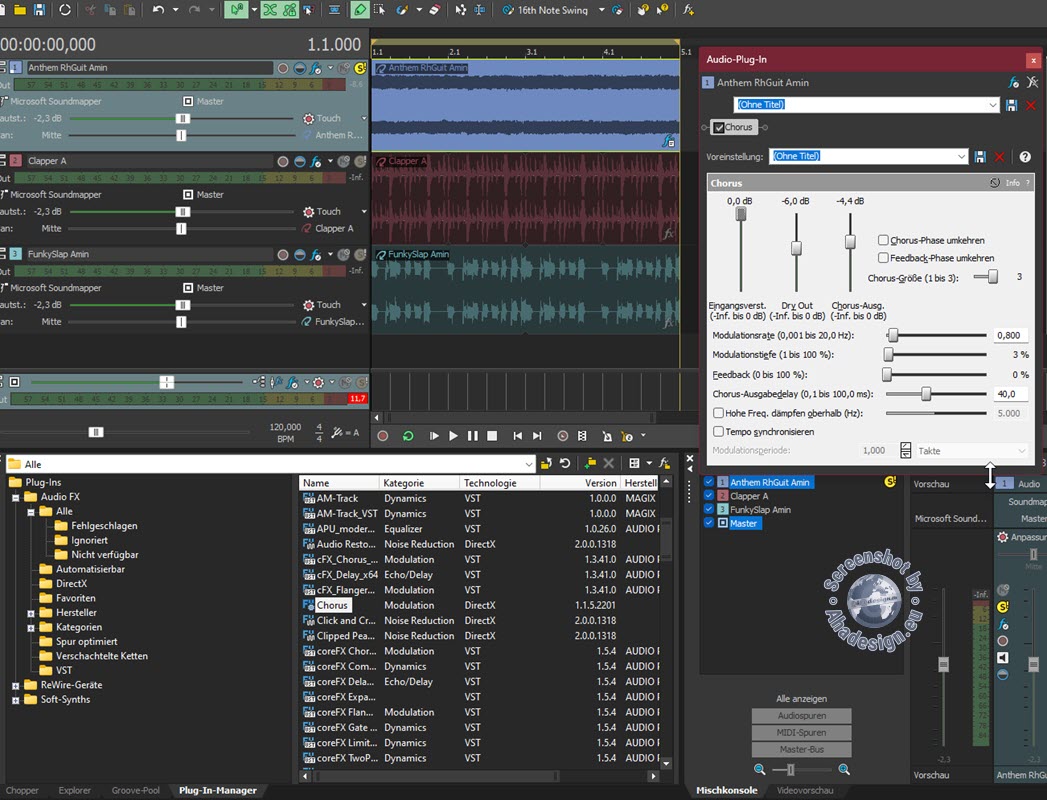Image resolution: width=1047 pixels, height=800 pixels.
Task: Switch to the Videovorschau tab
Action: point(805,790)
